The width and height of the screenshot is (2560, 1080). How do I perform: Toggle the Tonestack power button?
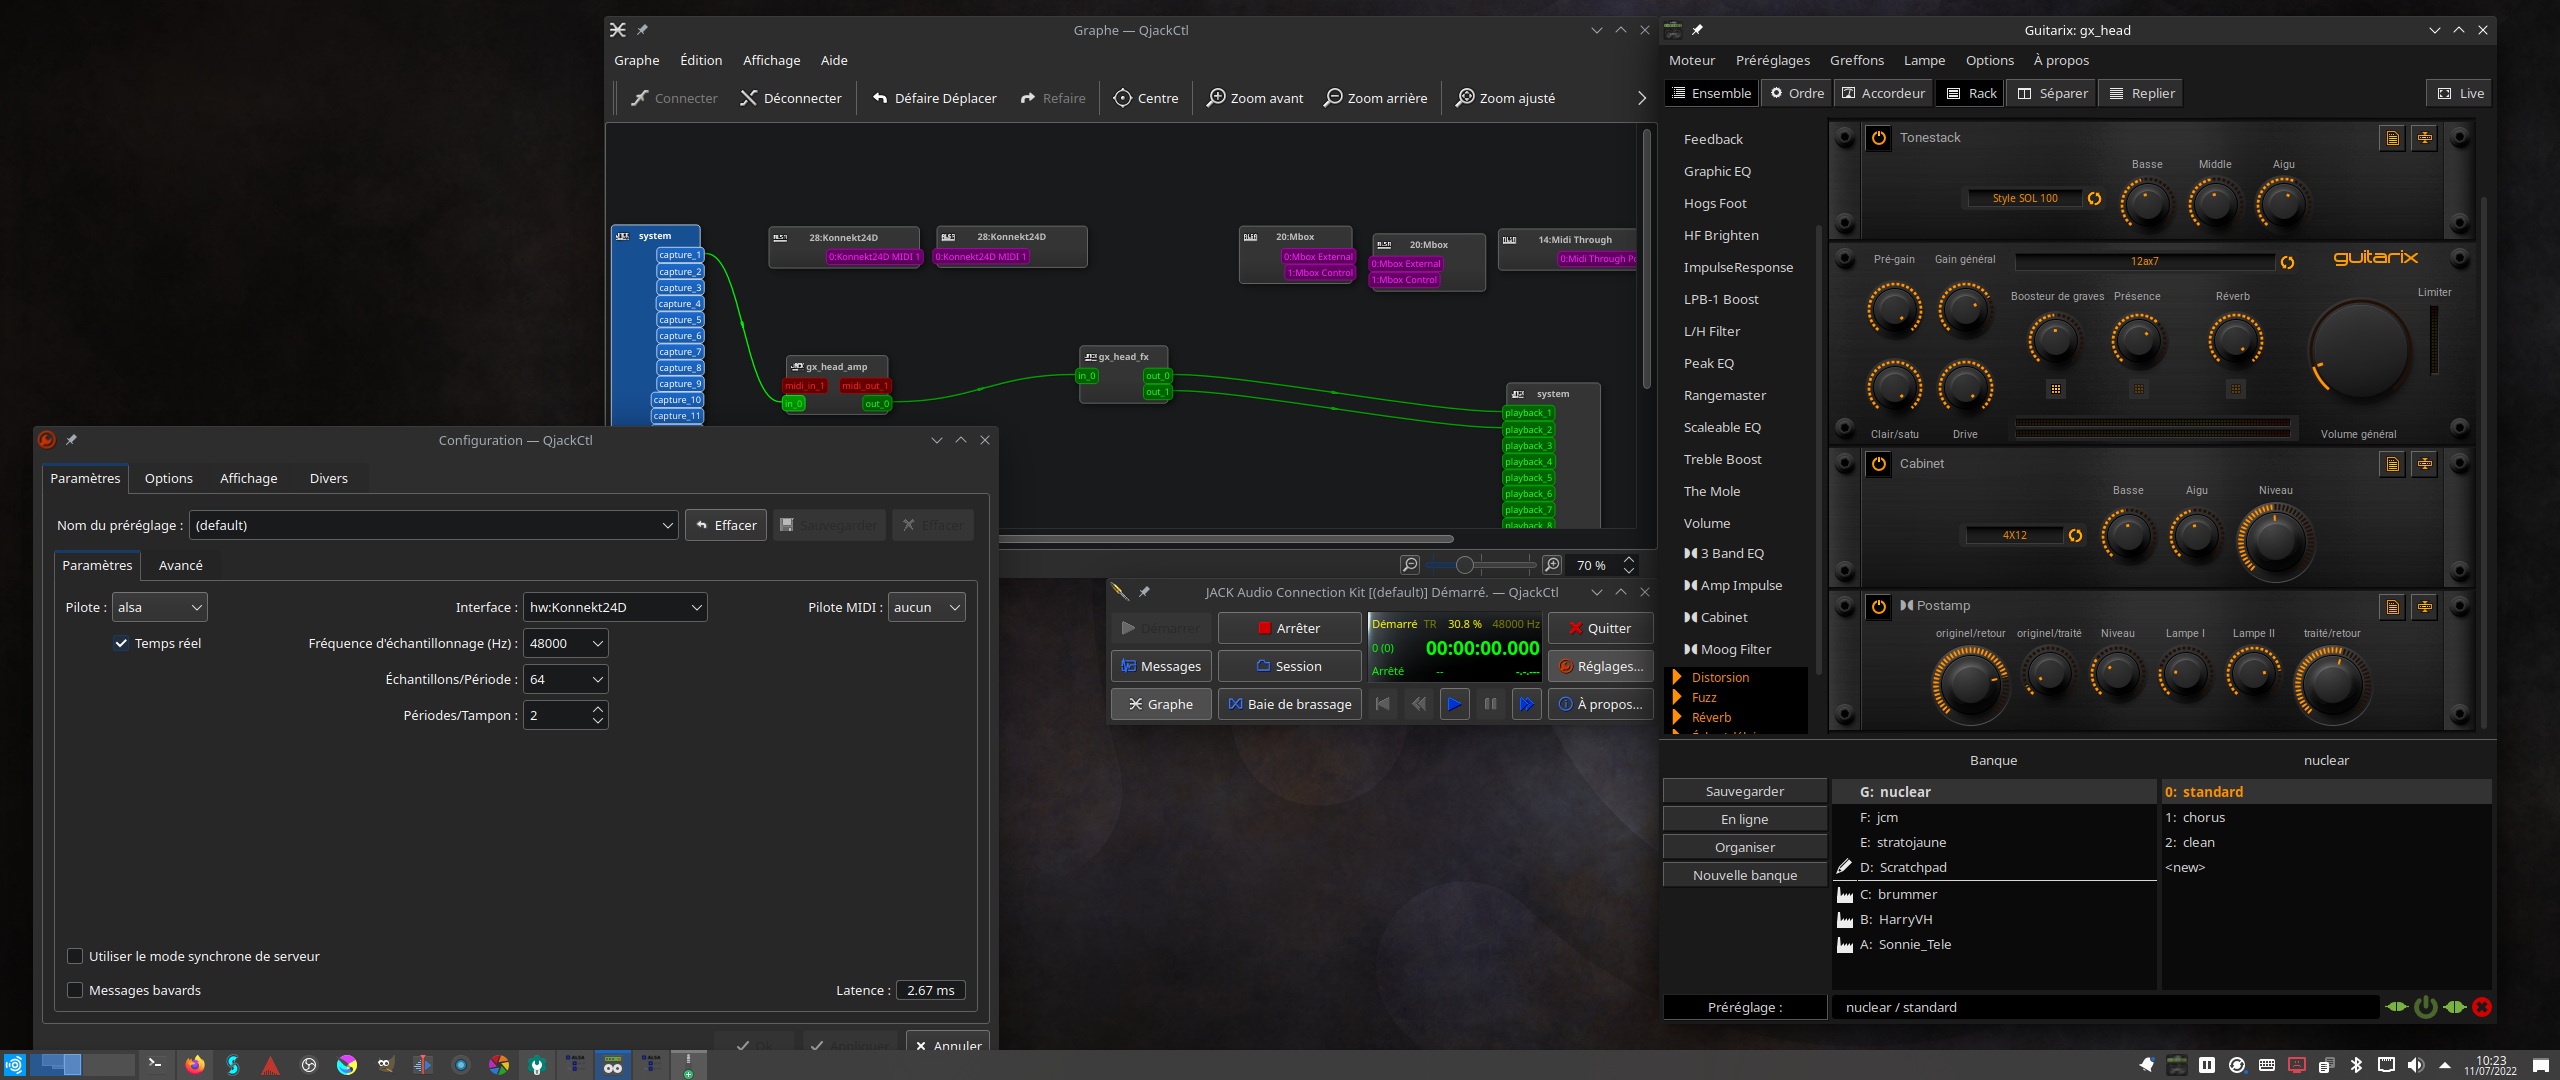[x=1879, y=138]
